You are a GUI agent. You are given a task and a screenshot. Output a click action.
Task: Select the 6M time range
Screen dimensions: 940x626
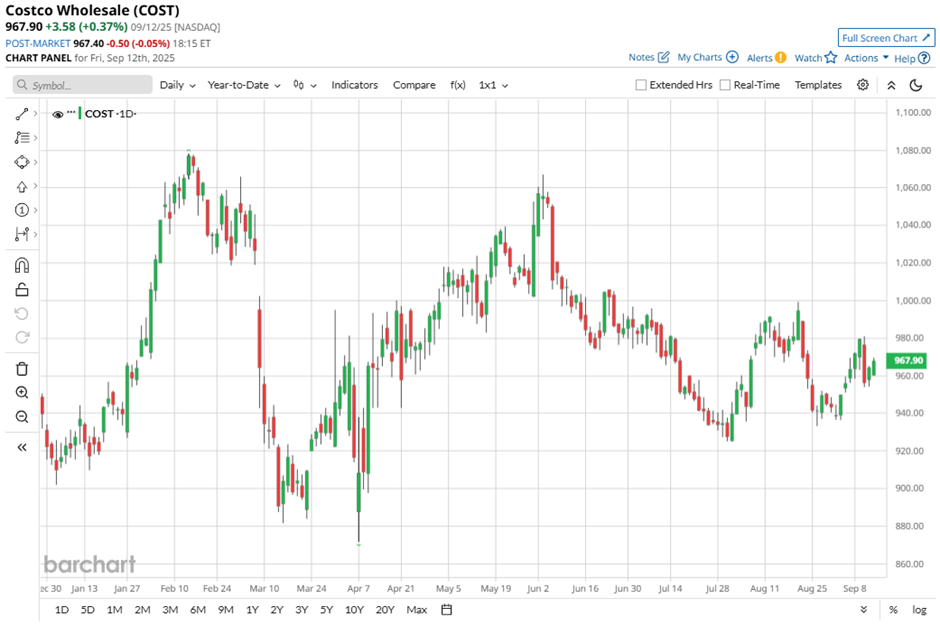198,610
